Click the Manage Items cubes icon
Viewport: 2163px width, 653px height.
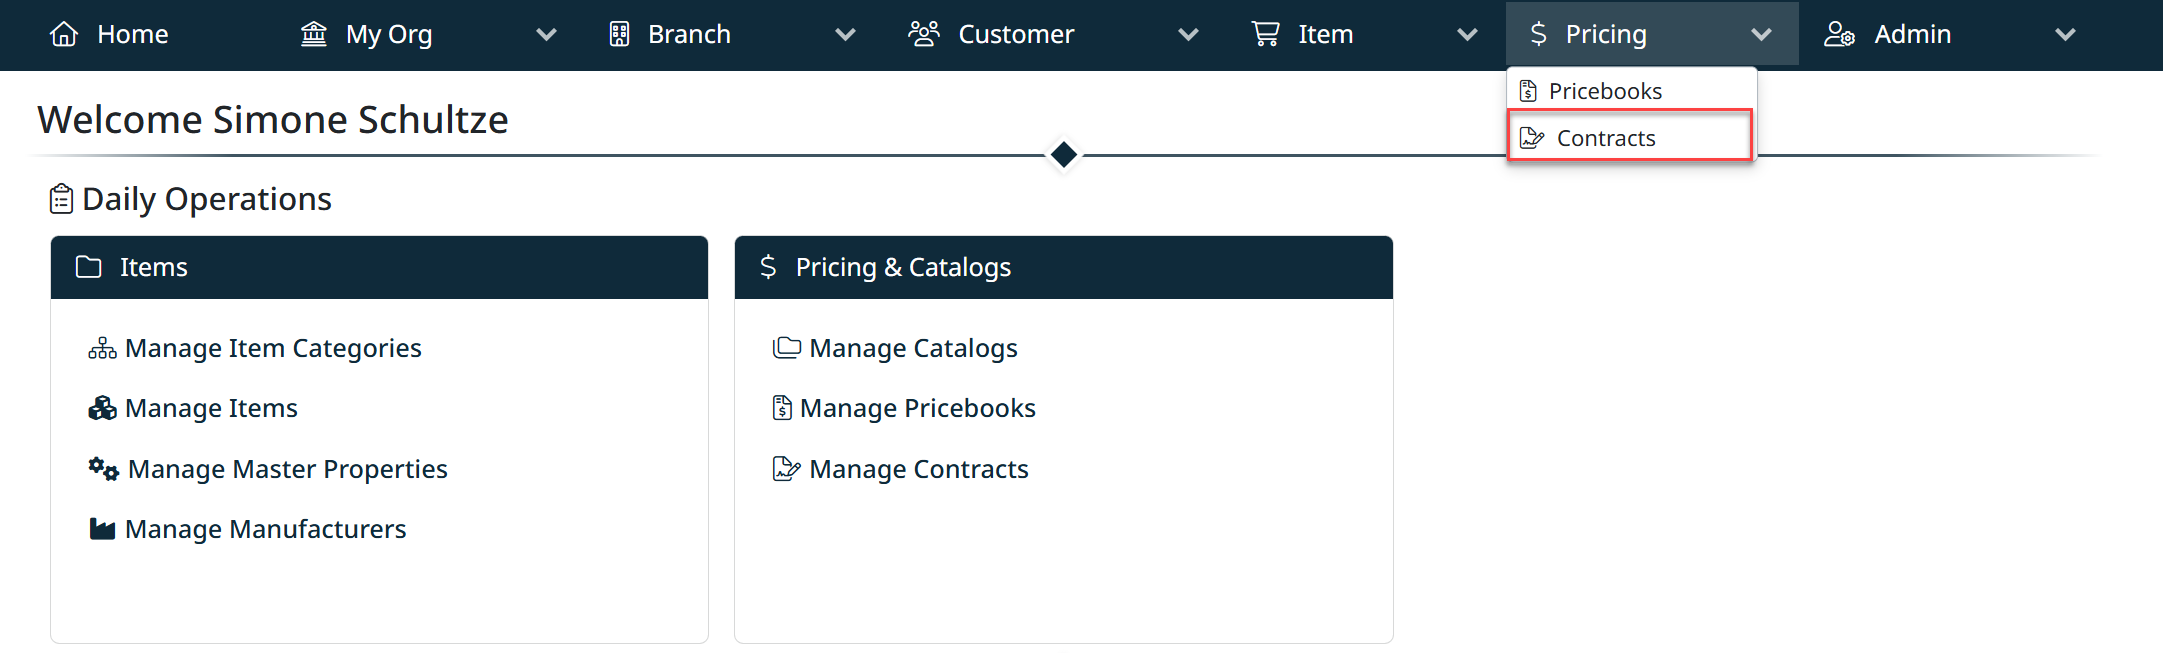pyautogui.click(x=102, y=409)
